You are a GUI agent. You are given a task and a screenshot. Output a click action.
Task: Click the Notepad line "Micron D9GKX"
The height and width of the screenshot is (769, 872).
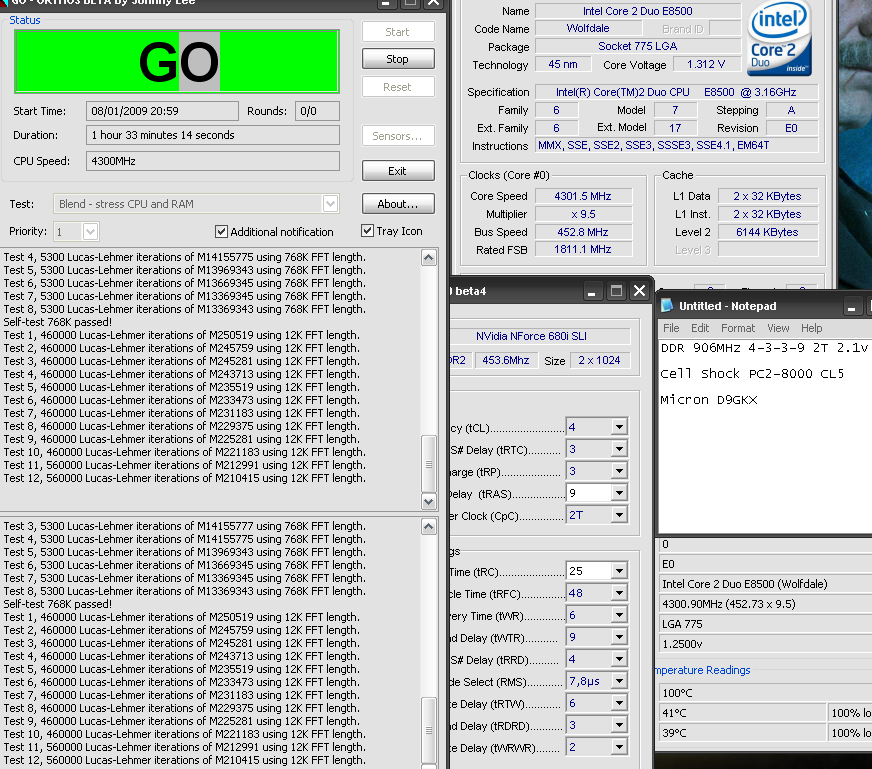click(708, 399)
